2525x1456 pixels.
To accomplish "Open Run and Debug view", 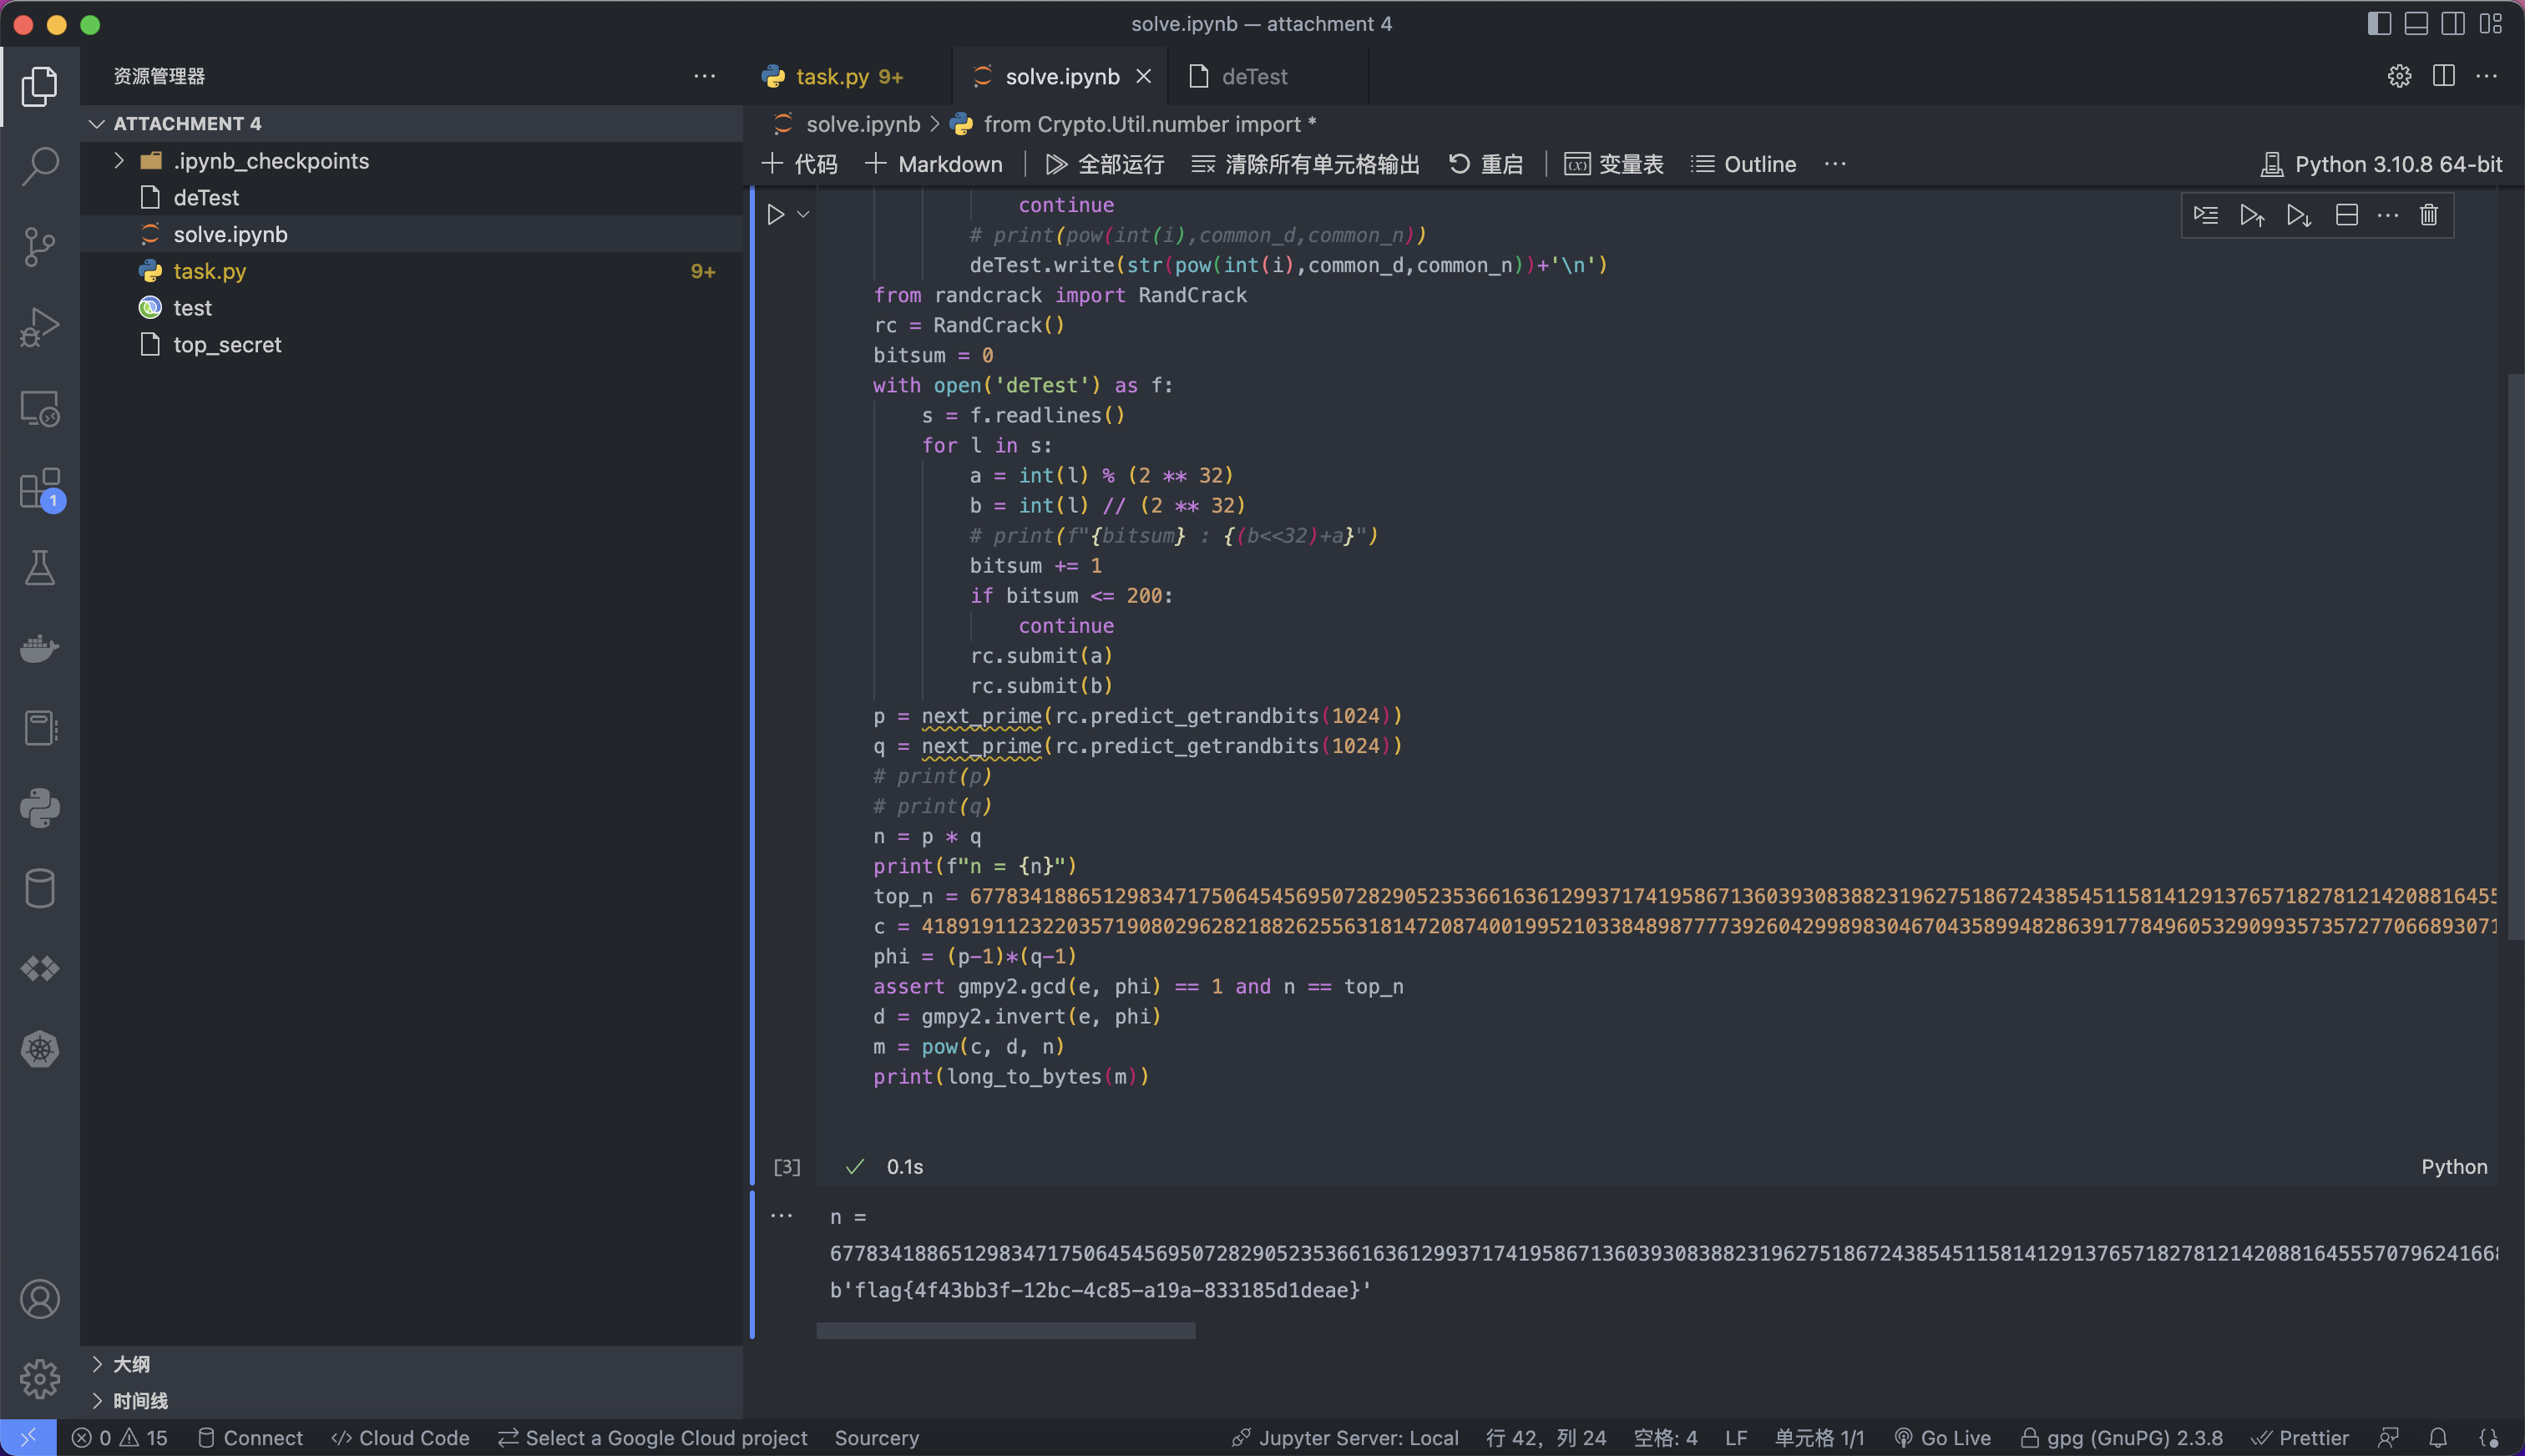I will [x=40, y=327].
